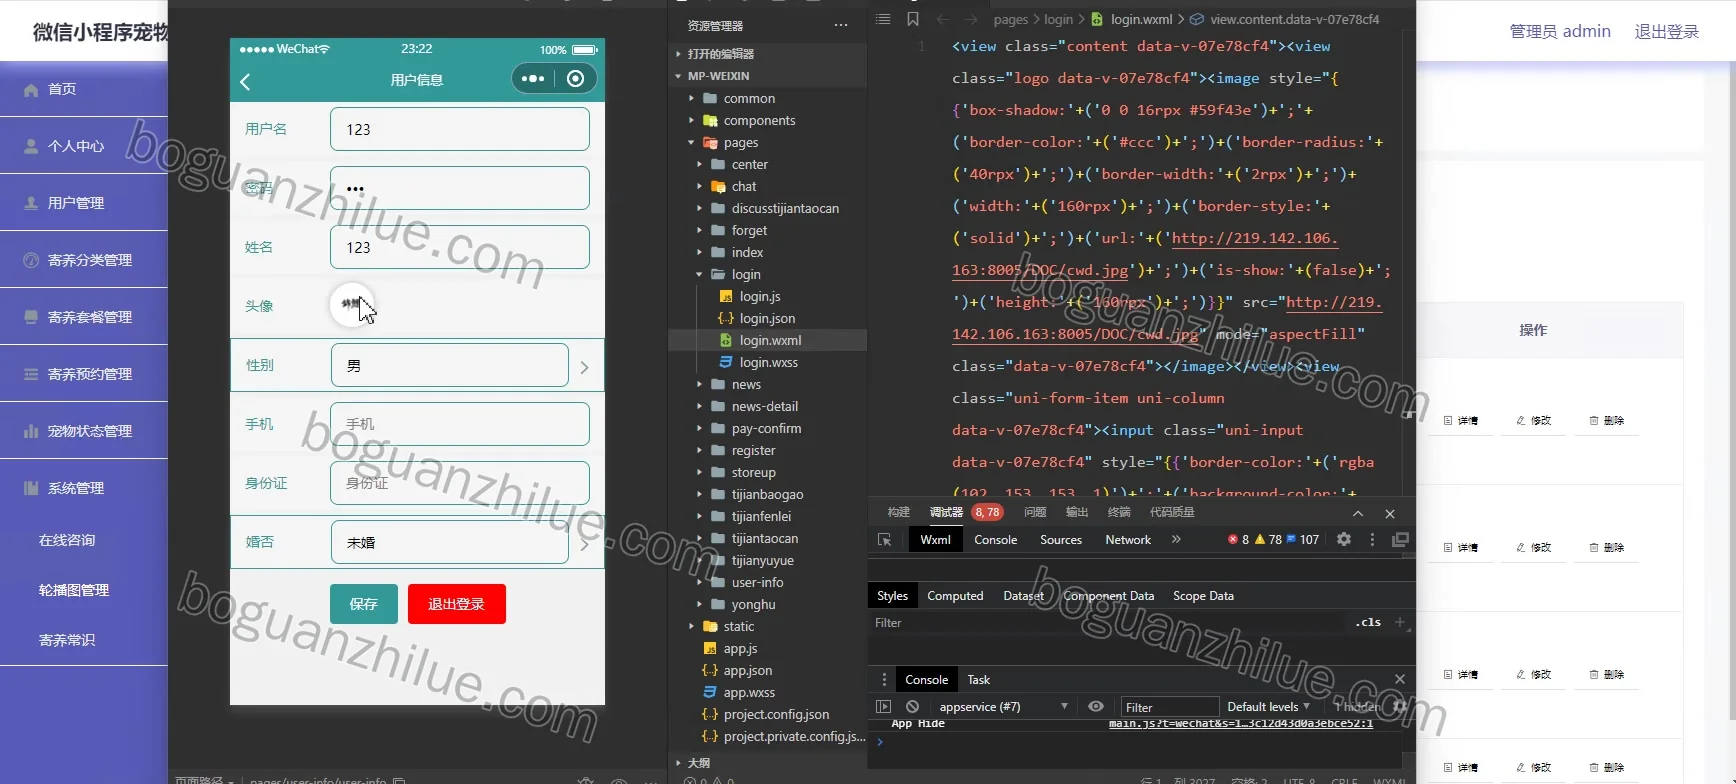The width and height of the screenshot is (1736, 784).
Task: Open devtools vertical ellipsis menu
Action: 1372,539
